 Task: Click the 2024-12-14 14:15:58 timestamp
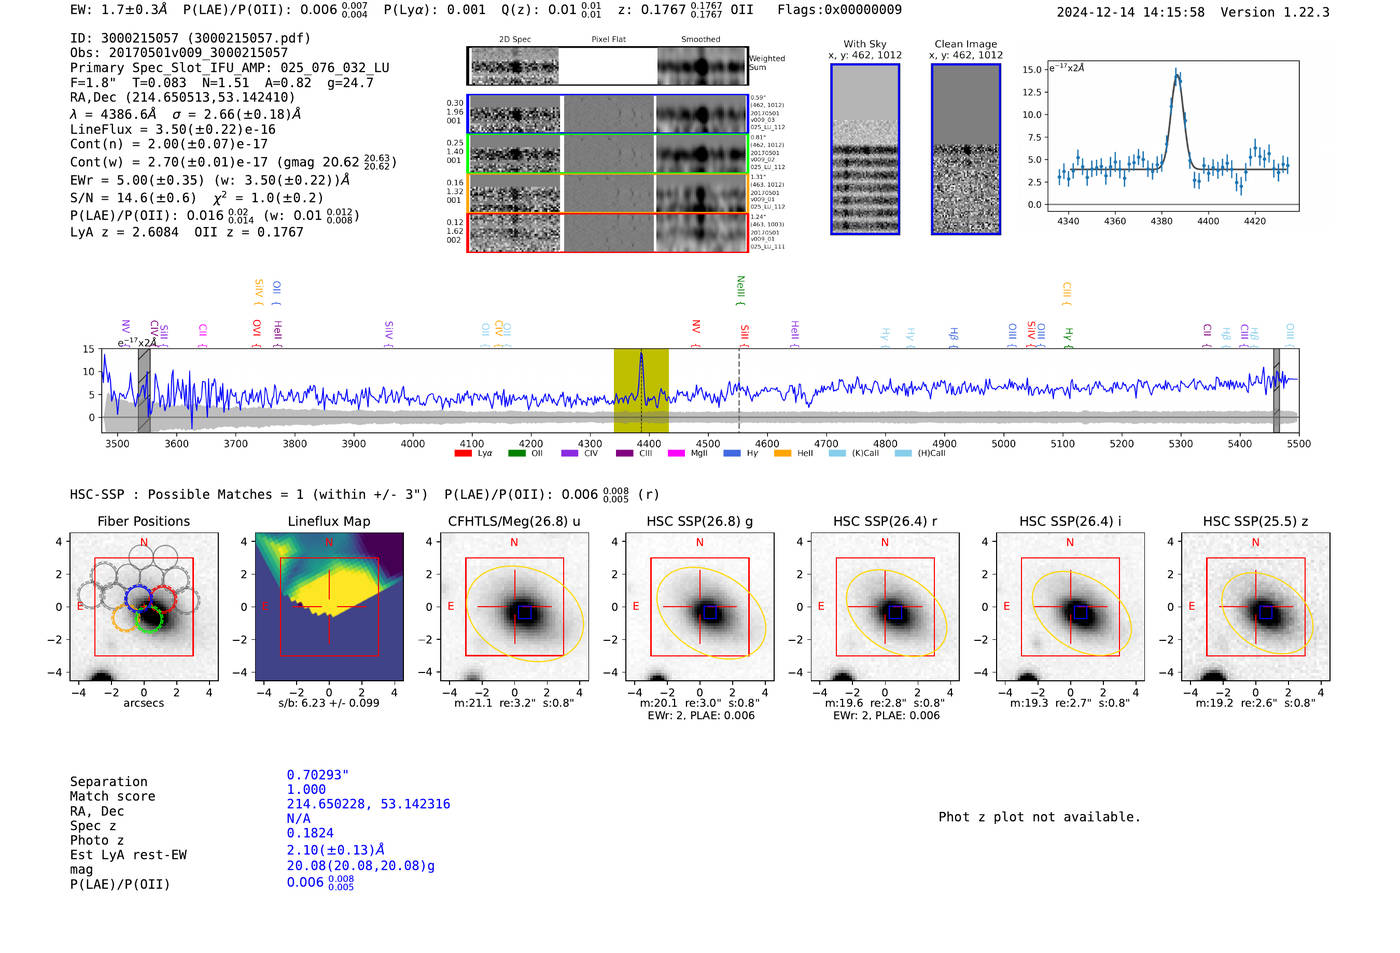(1130, 12)
